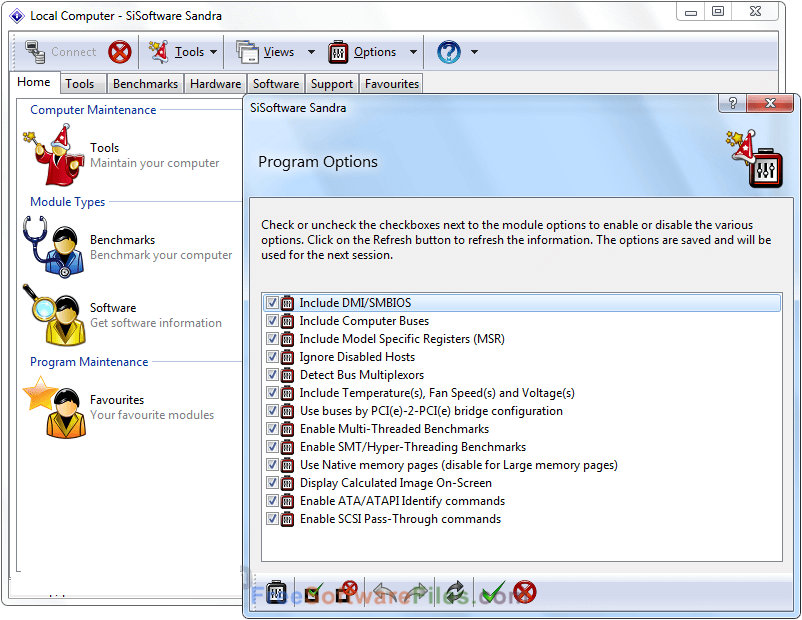Click the red disconnect icon in main toolbar
Image resolution: width=802 pixels, height=620 pixels.
[120, 52]
